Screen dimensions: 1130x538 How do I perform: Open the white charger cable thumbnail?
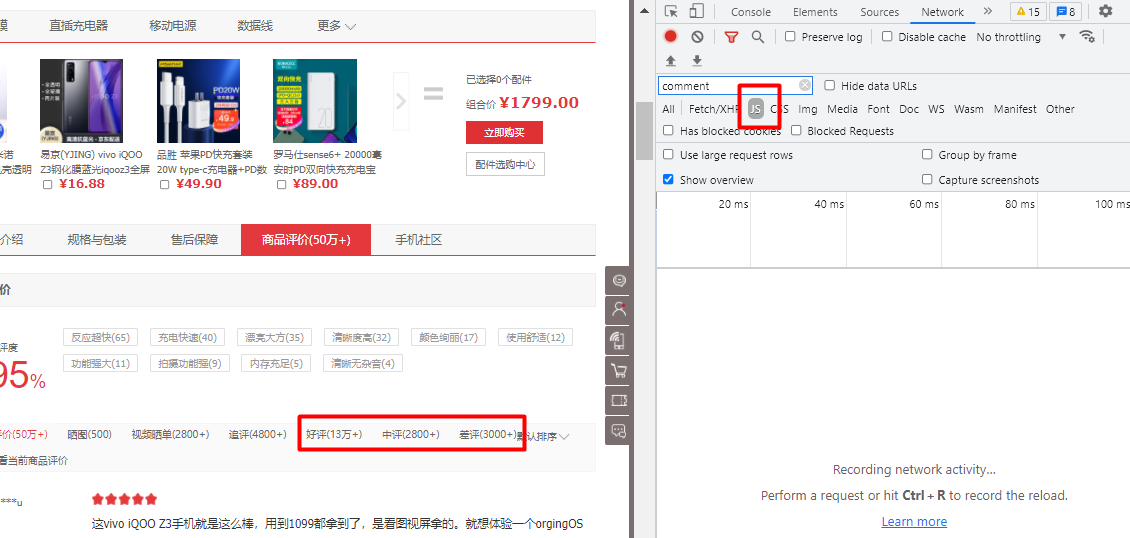198,101
